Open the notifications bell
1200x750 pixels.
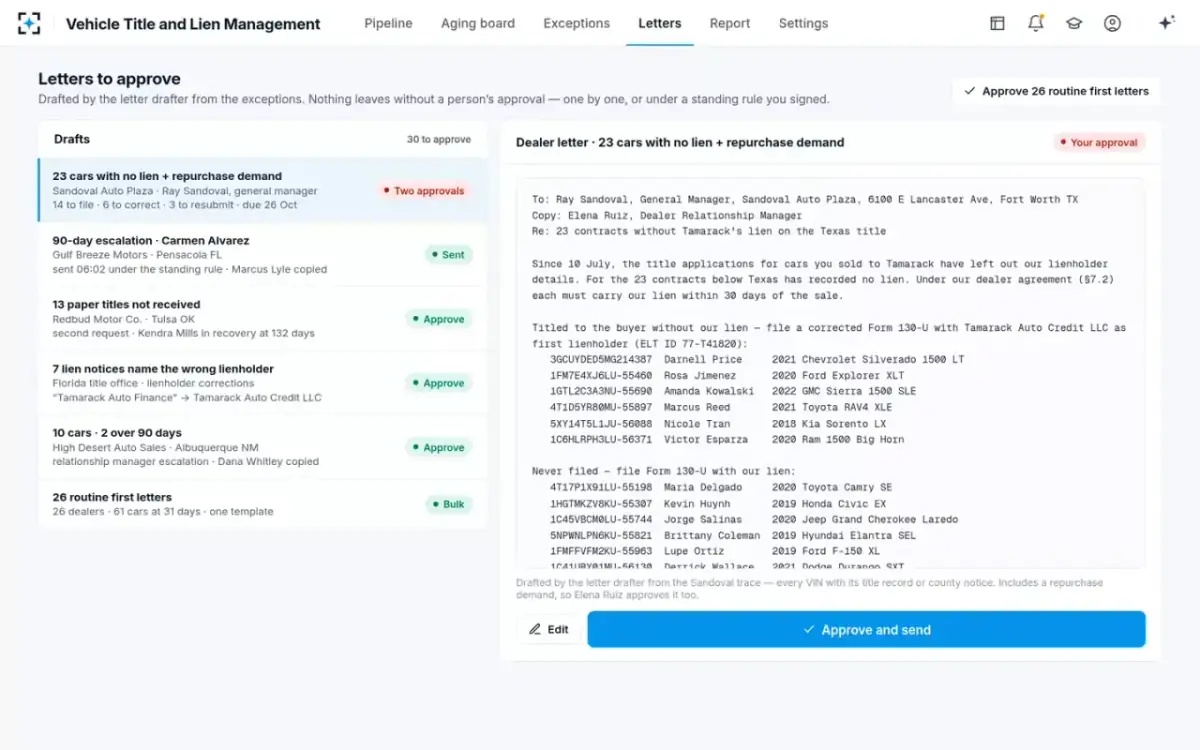coord(1036,23)
